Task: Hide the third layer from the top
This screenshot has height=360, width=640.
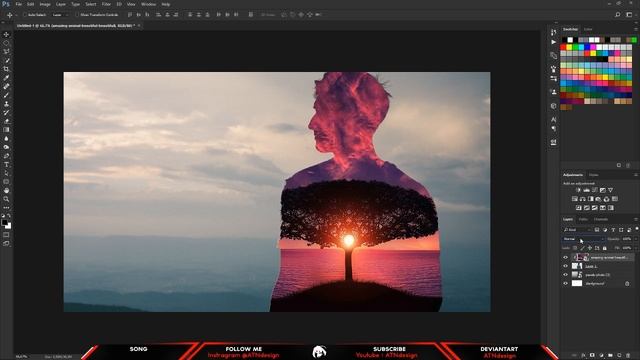Action: [x=565, y=275]
